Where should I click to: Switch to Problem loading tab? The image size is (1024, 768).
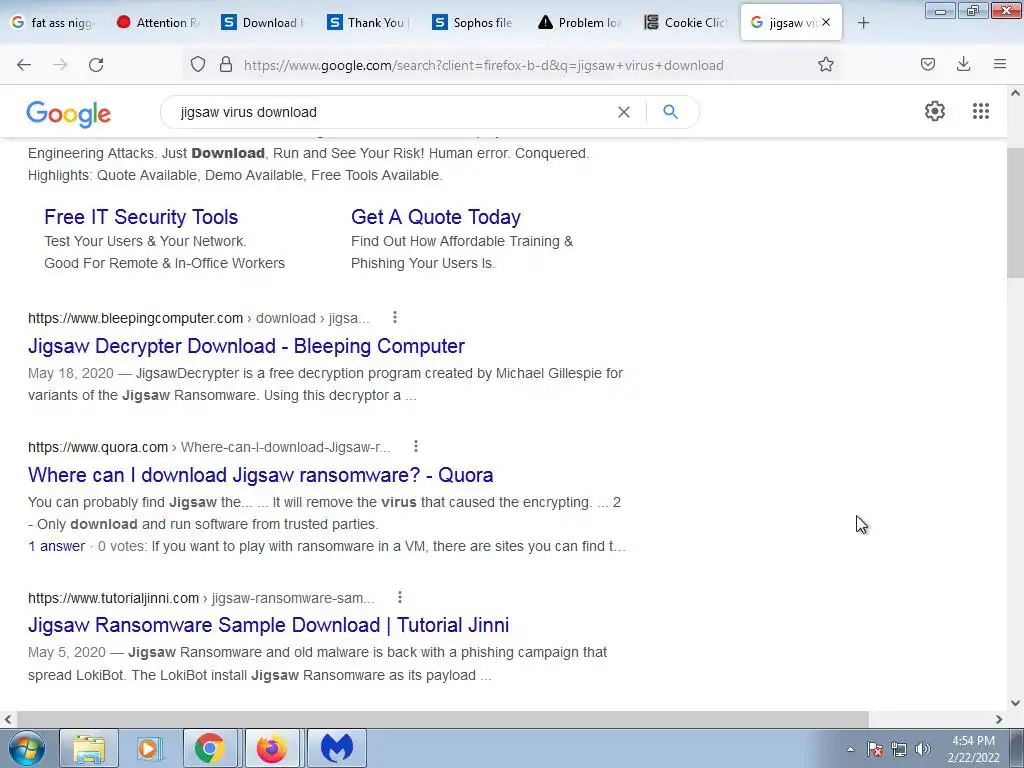point(581,23)
